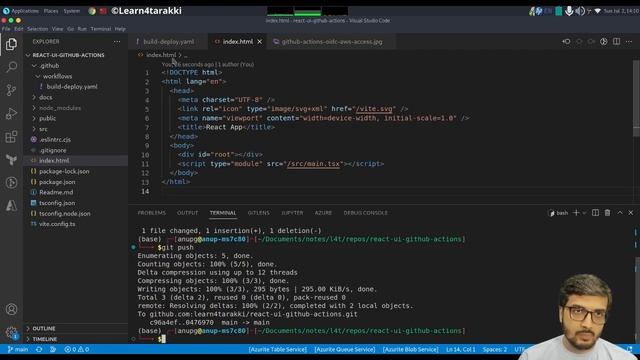Open the new terminal launch profile dropdown
Image resolution: width=640 pixels, height=360 pixels.
[584, 213]
